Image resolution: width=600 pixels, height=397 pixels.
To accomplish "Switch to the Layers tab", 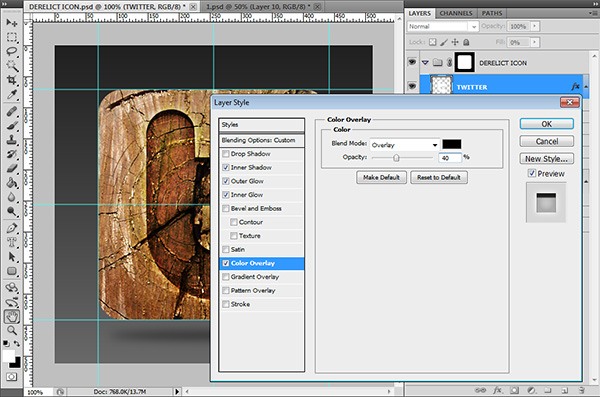I will click(420, 13).
